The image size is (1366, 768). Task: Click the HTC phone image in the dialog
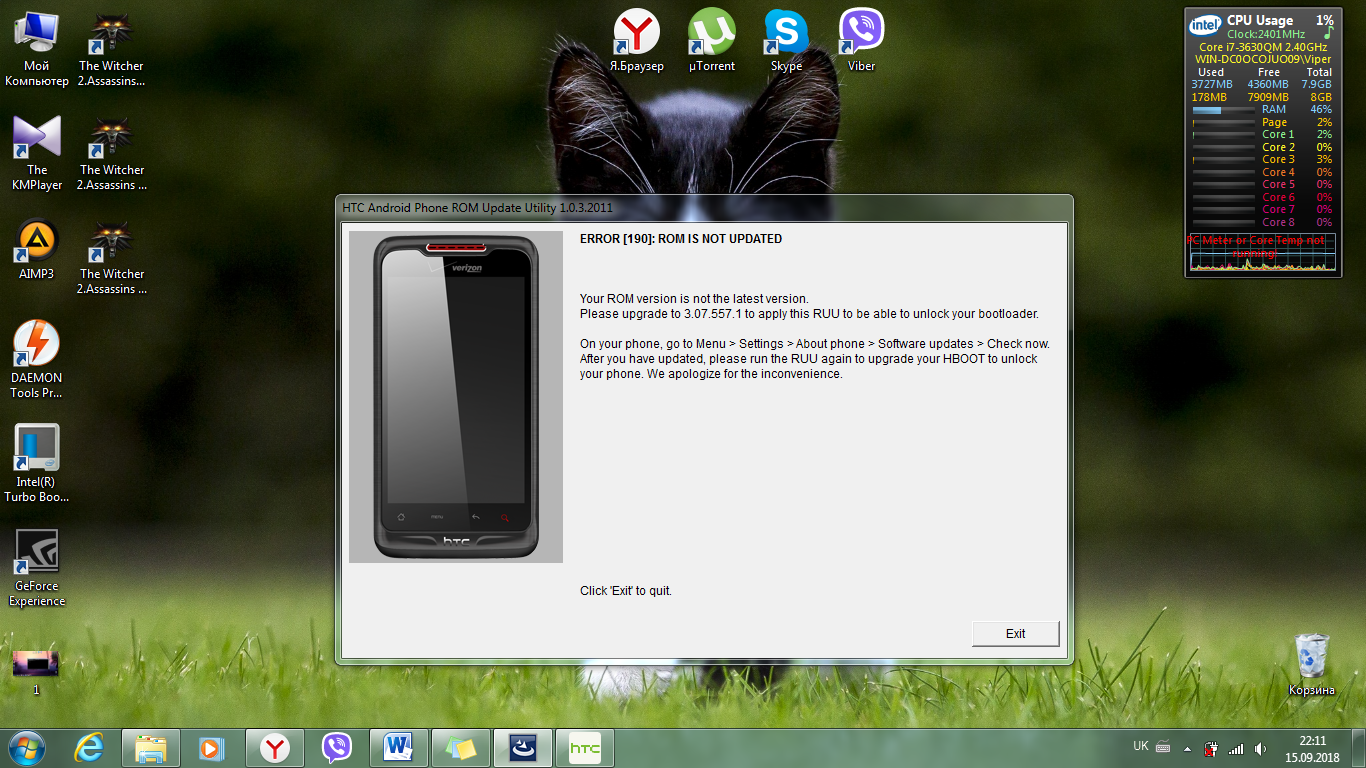tap(456, 397)
